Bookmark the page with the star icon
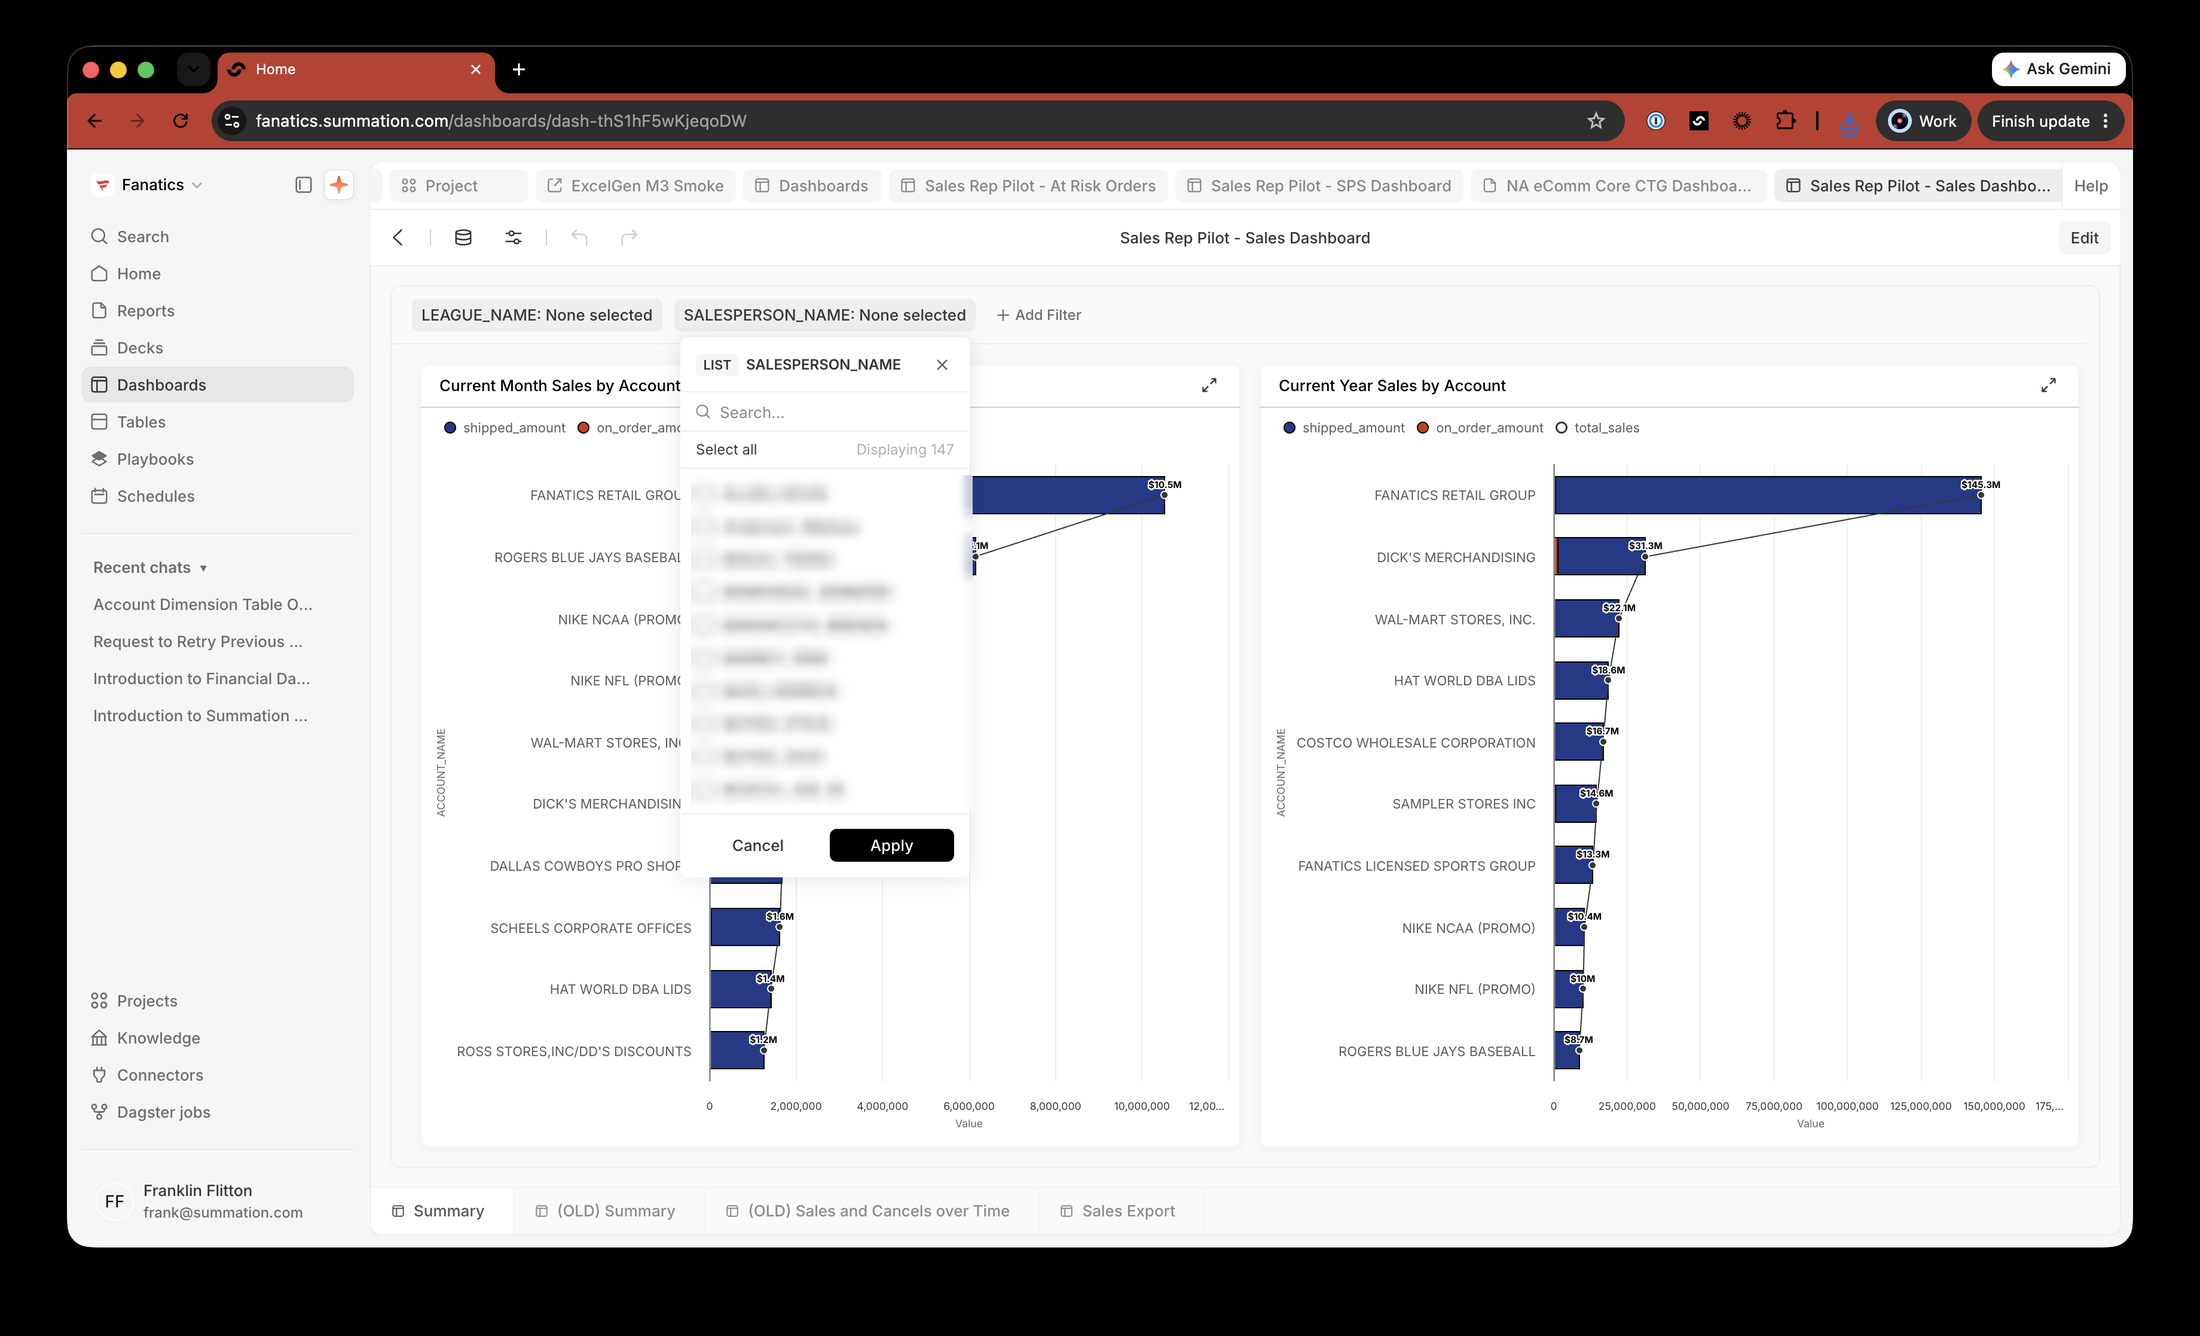This screenshot has height=1336, width=2200. click(x=1596, y=121)
